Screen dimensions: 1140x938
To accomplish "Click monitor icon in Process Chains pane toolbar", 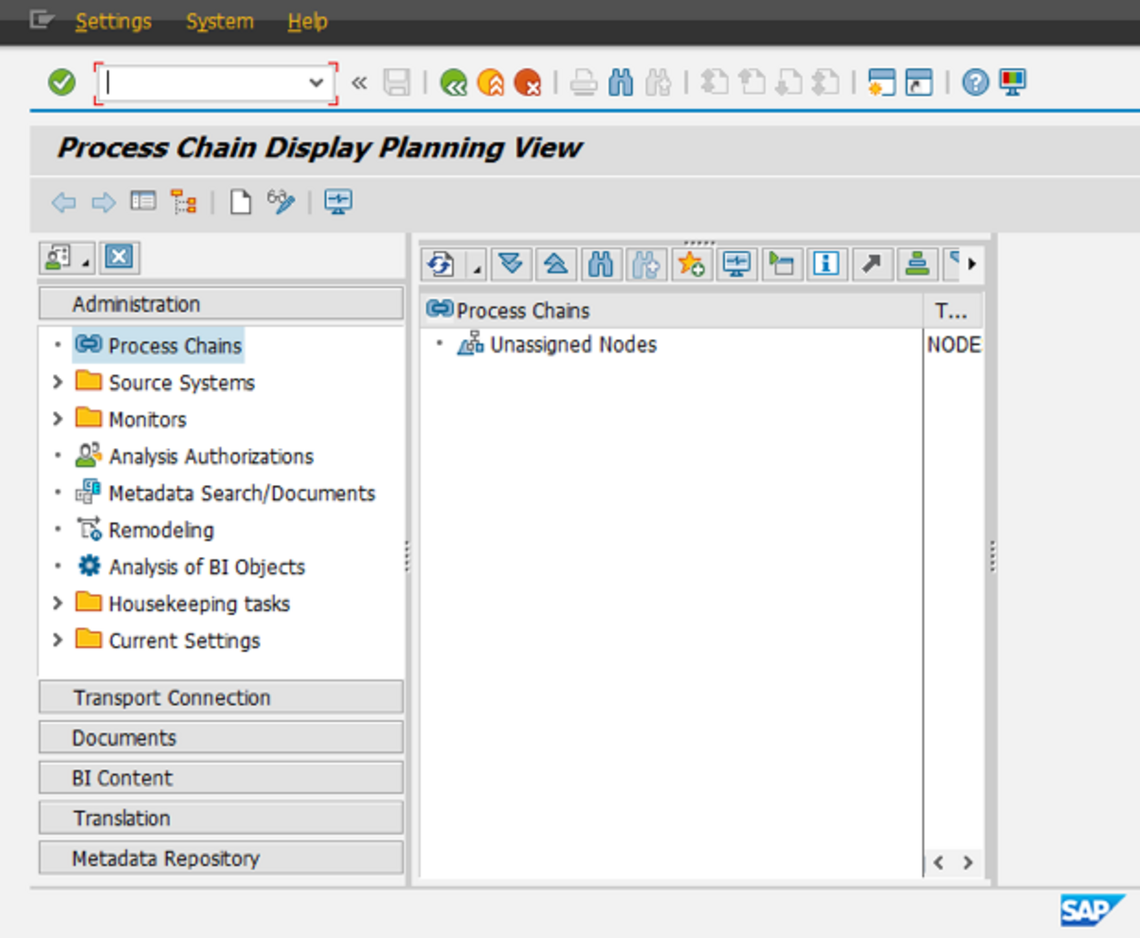I will 736,264.
